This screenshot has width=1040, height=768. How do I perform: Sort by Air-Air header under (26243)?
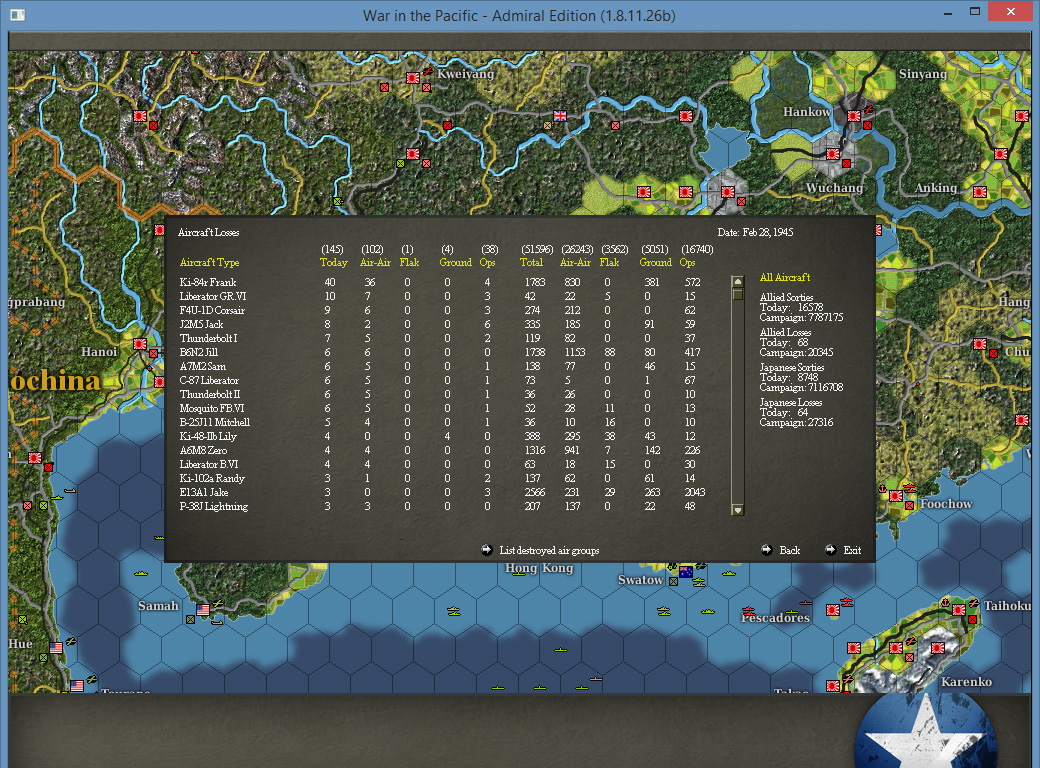point(575,263)
